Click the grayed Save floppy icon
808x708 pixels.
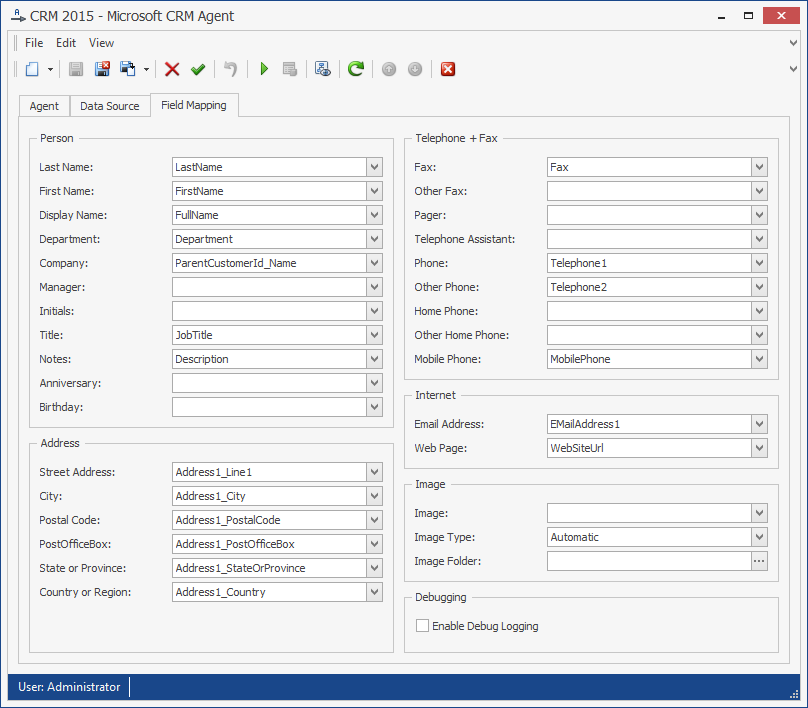76,69
